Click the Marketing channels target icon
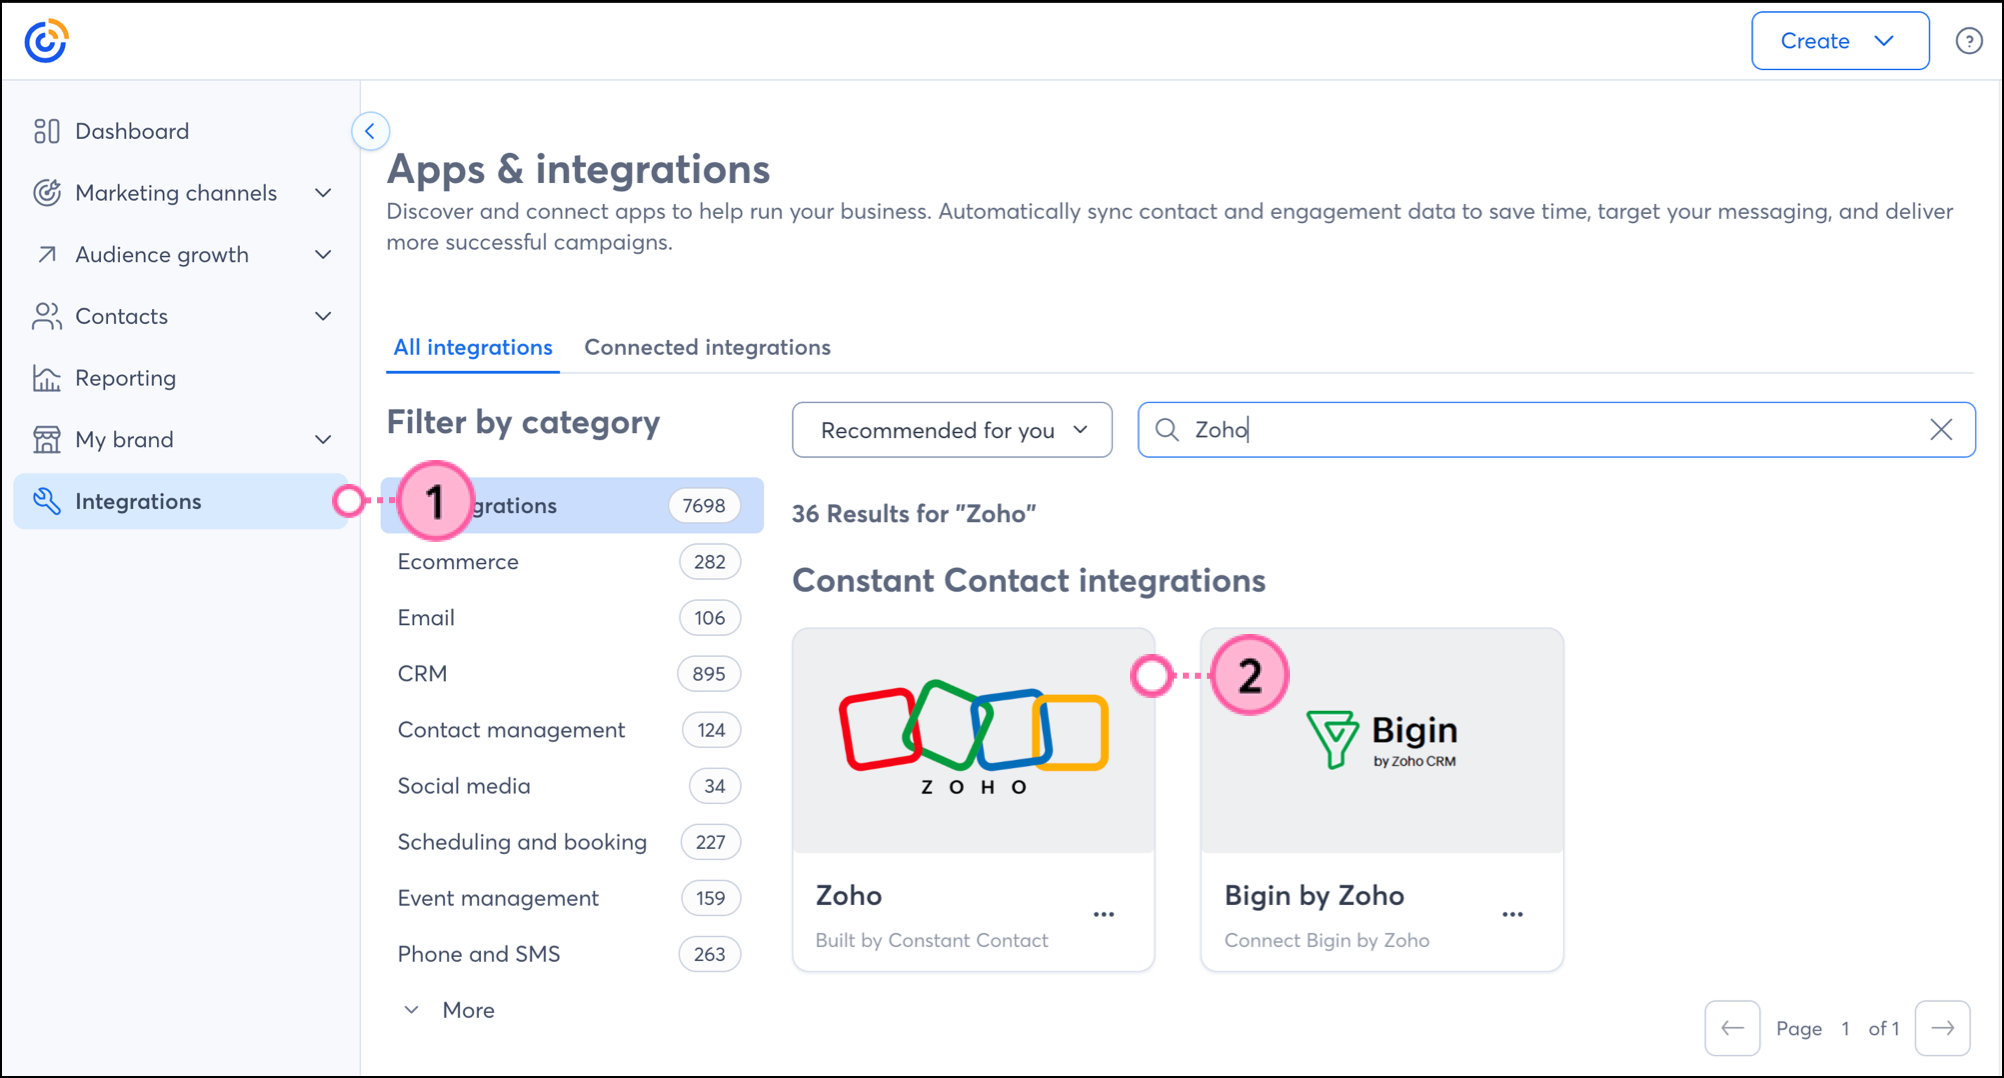The height and width of the screenshot is (1078, 2004). pyautogui.click(x=46, y=193)
